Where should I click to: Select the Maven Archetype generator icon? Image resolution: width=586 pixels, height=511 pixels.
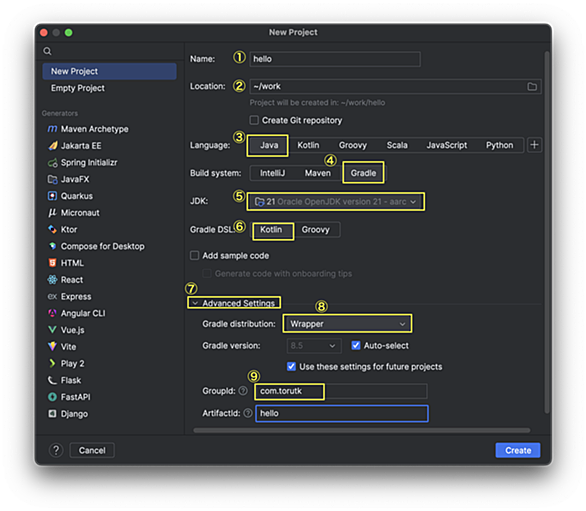pyautogui.click(x=52, y=129)
